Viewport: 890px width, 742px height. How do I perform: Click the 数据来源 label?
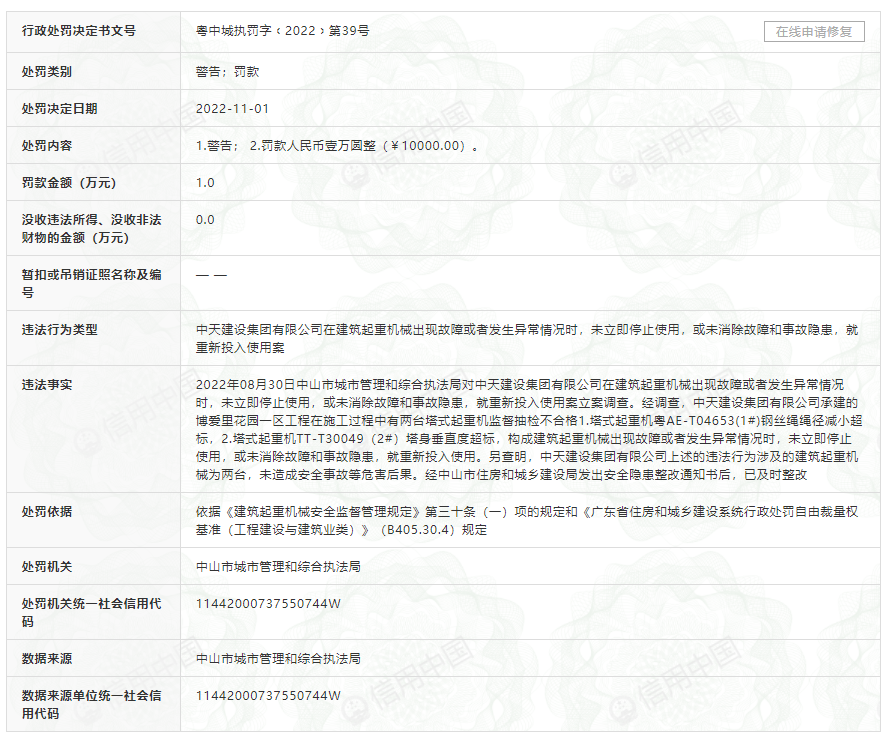pyautogui.click(x=47, y=658)
